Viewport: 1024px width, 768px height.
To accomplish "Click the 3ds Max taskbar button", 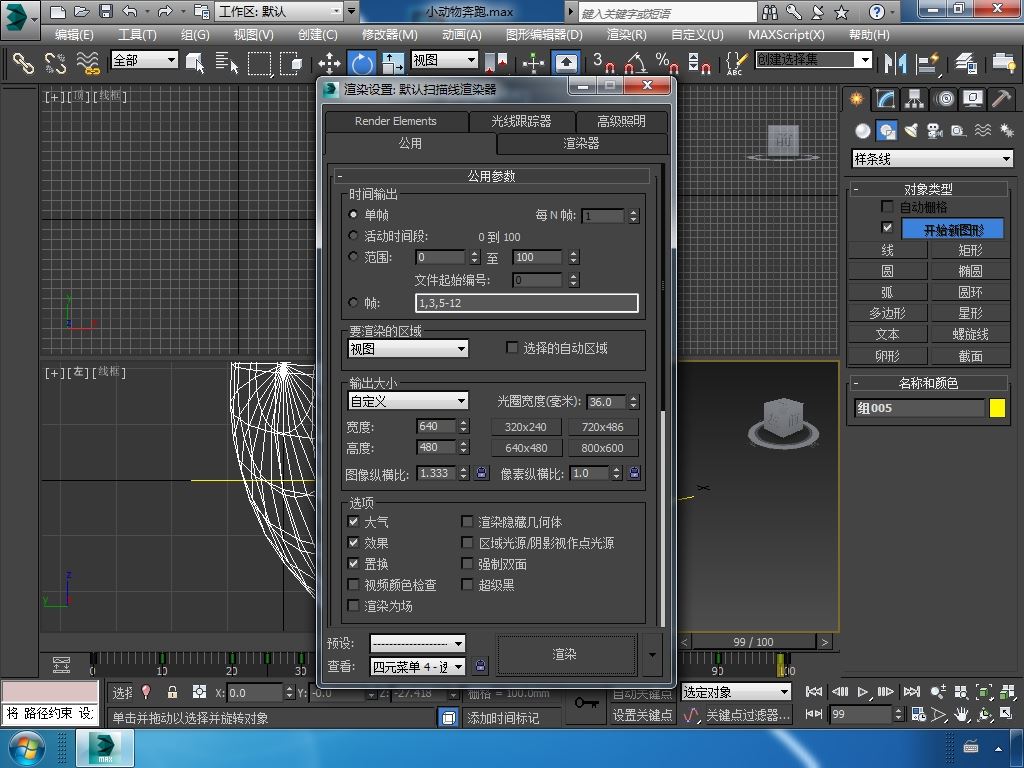I will coord(105,748).
